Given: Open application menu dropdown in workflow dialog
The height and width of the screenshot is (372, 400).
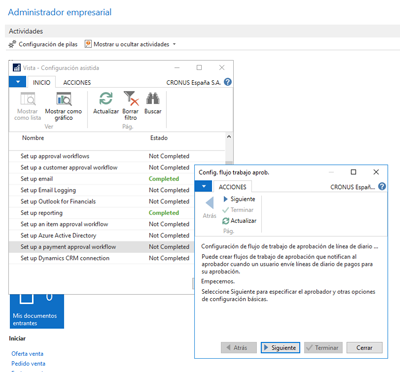Looking at the screenshot, I should click(x=204, y=186).
